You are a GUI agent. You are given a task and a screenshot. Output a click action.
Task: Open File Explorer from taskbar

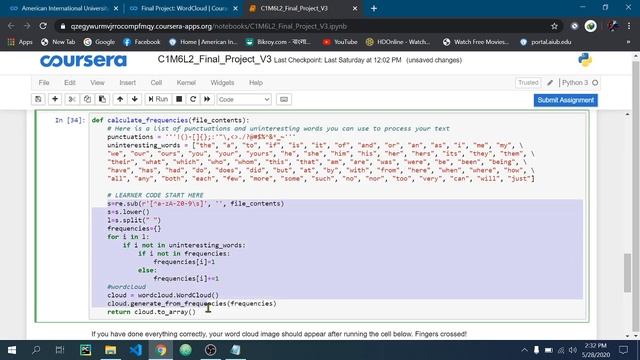point(111,350)
